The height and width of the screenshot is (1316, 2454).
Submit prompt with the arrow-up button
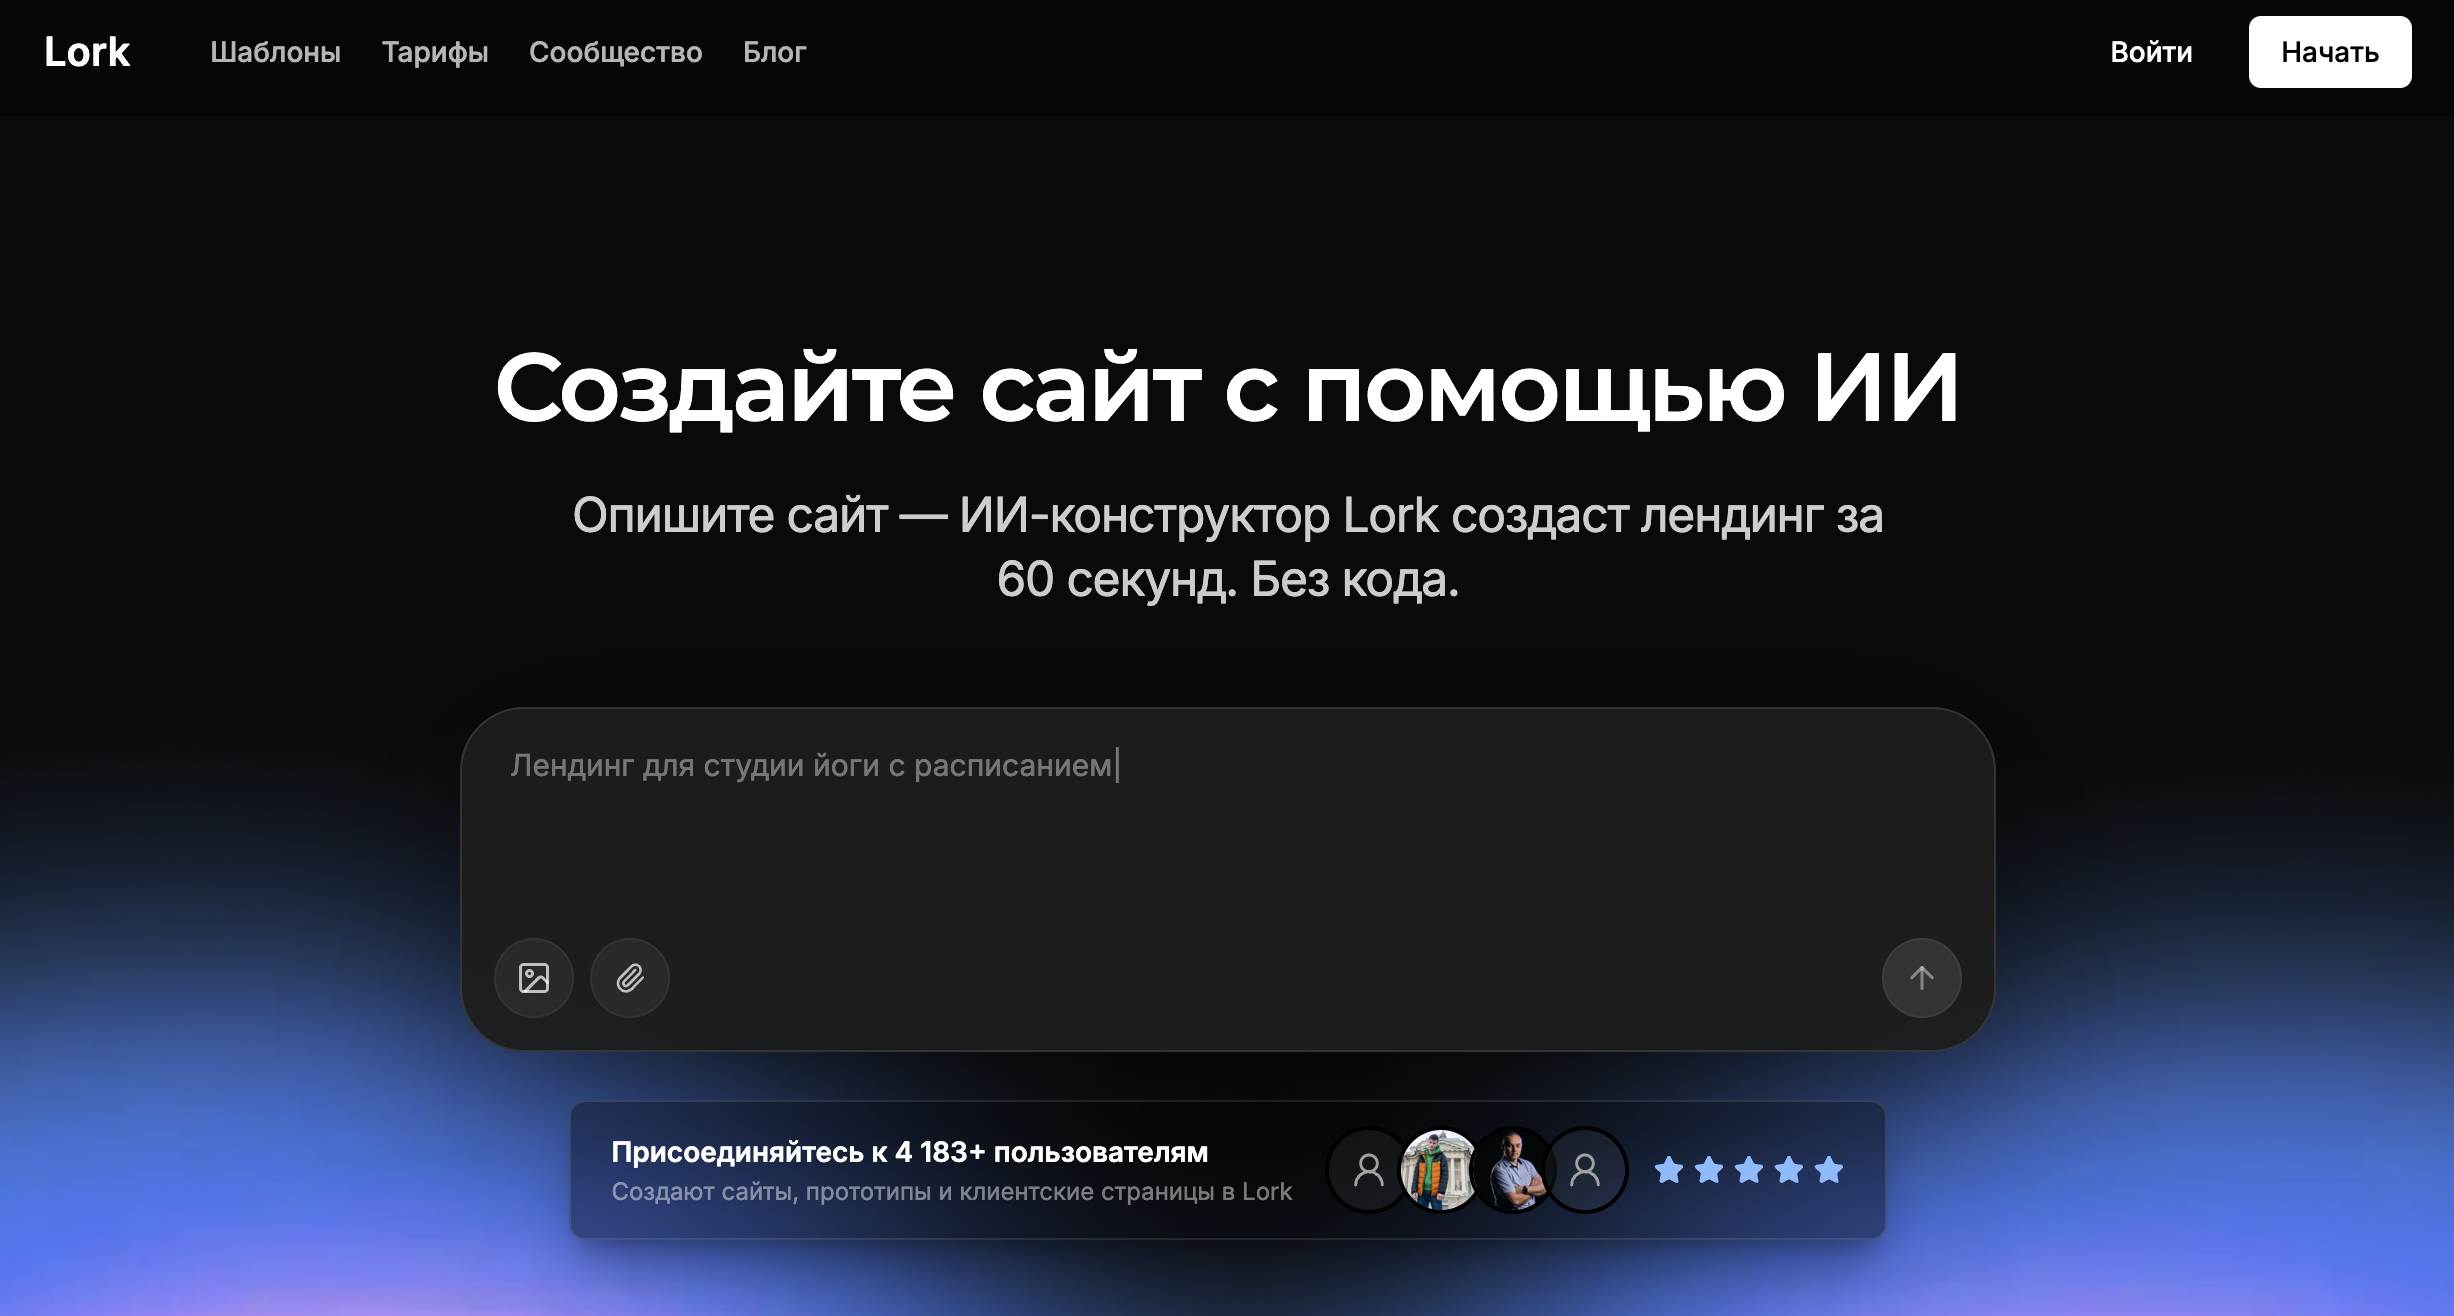pos(1922,978)
